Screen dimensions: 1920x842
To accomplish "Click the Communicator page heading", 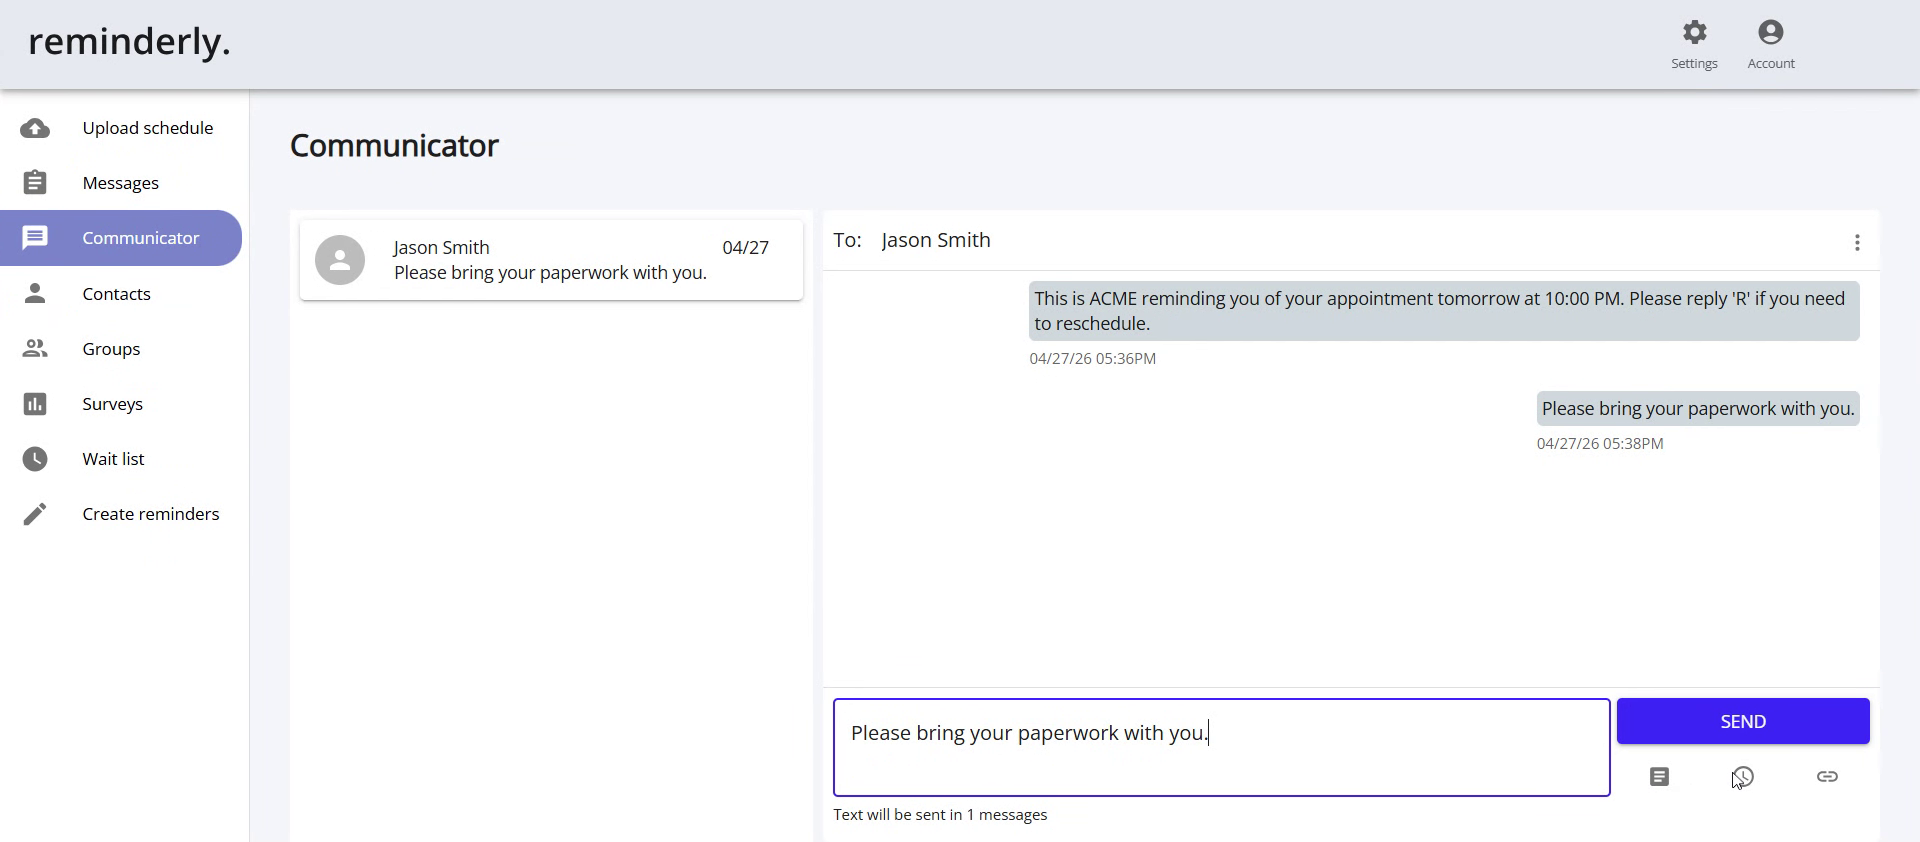I will (394, 146).
